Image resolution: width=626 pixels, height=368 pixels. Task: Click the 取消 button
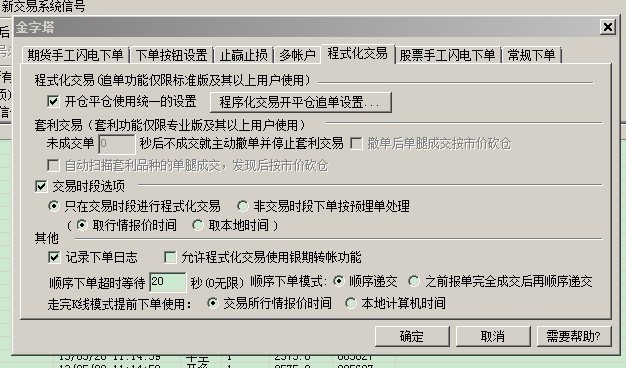point(493,336)
